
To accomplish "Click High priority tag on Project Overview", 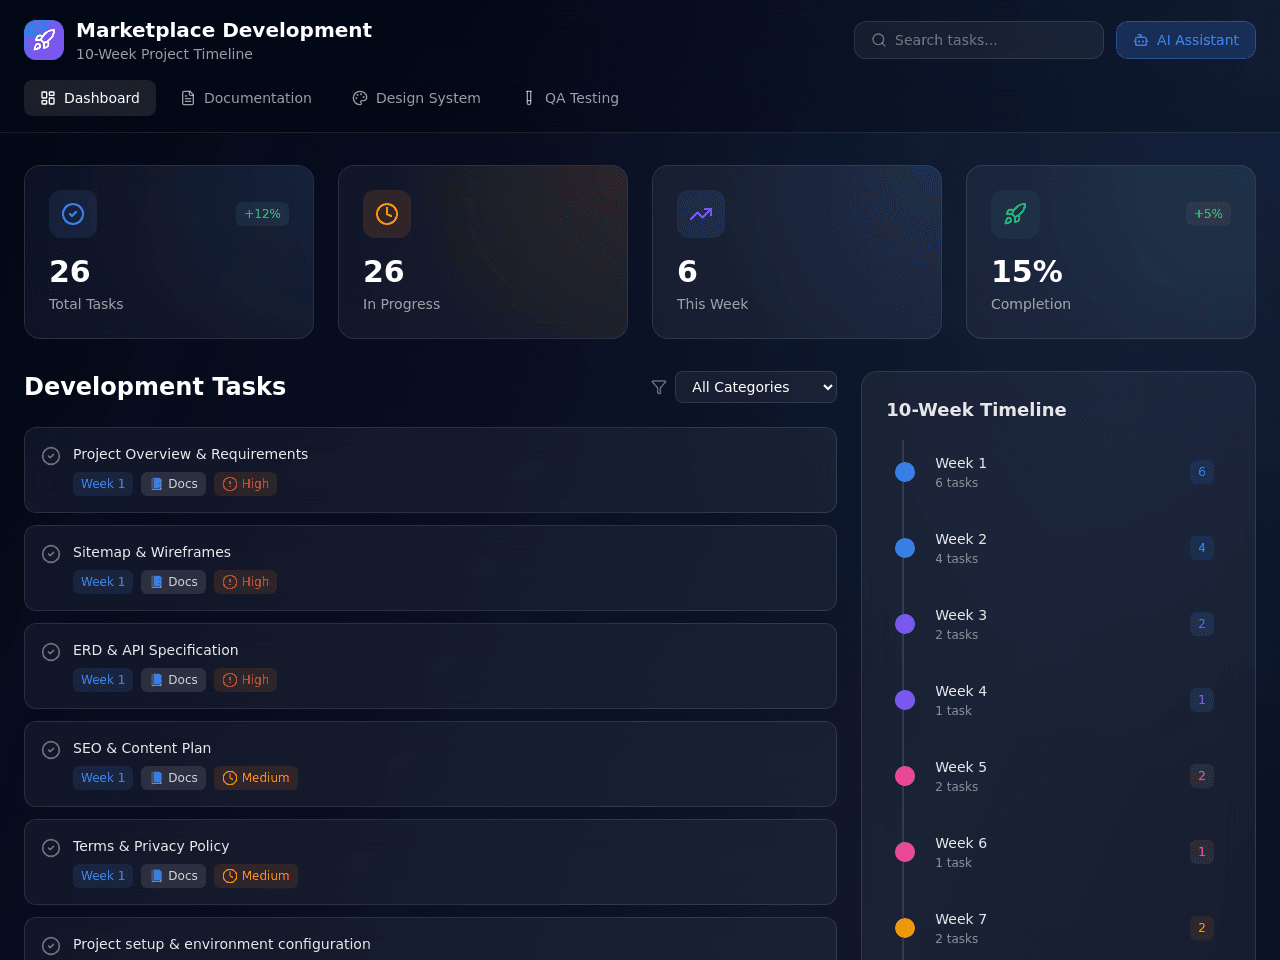I will coord(245,484).
